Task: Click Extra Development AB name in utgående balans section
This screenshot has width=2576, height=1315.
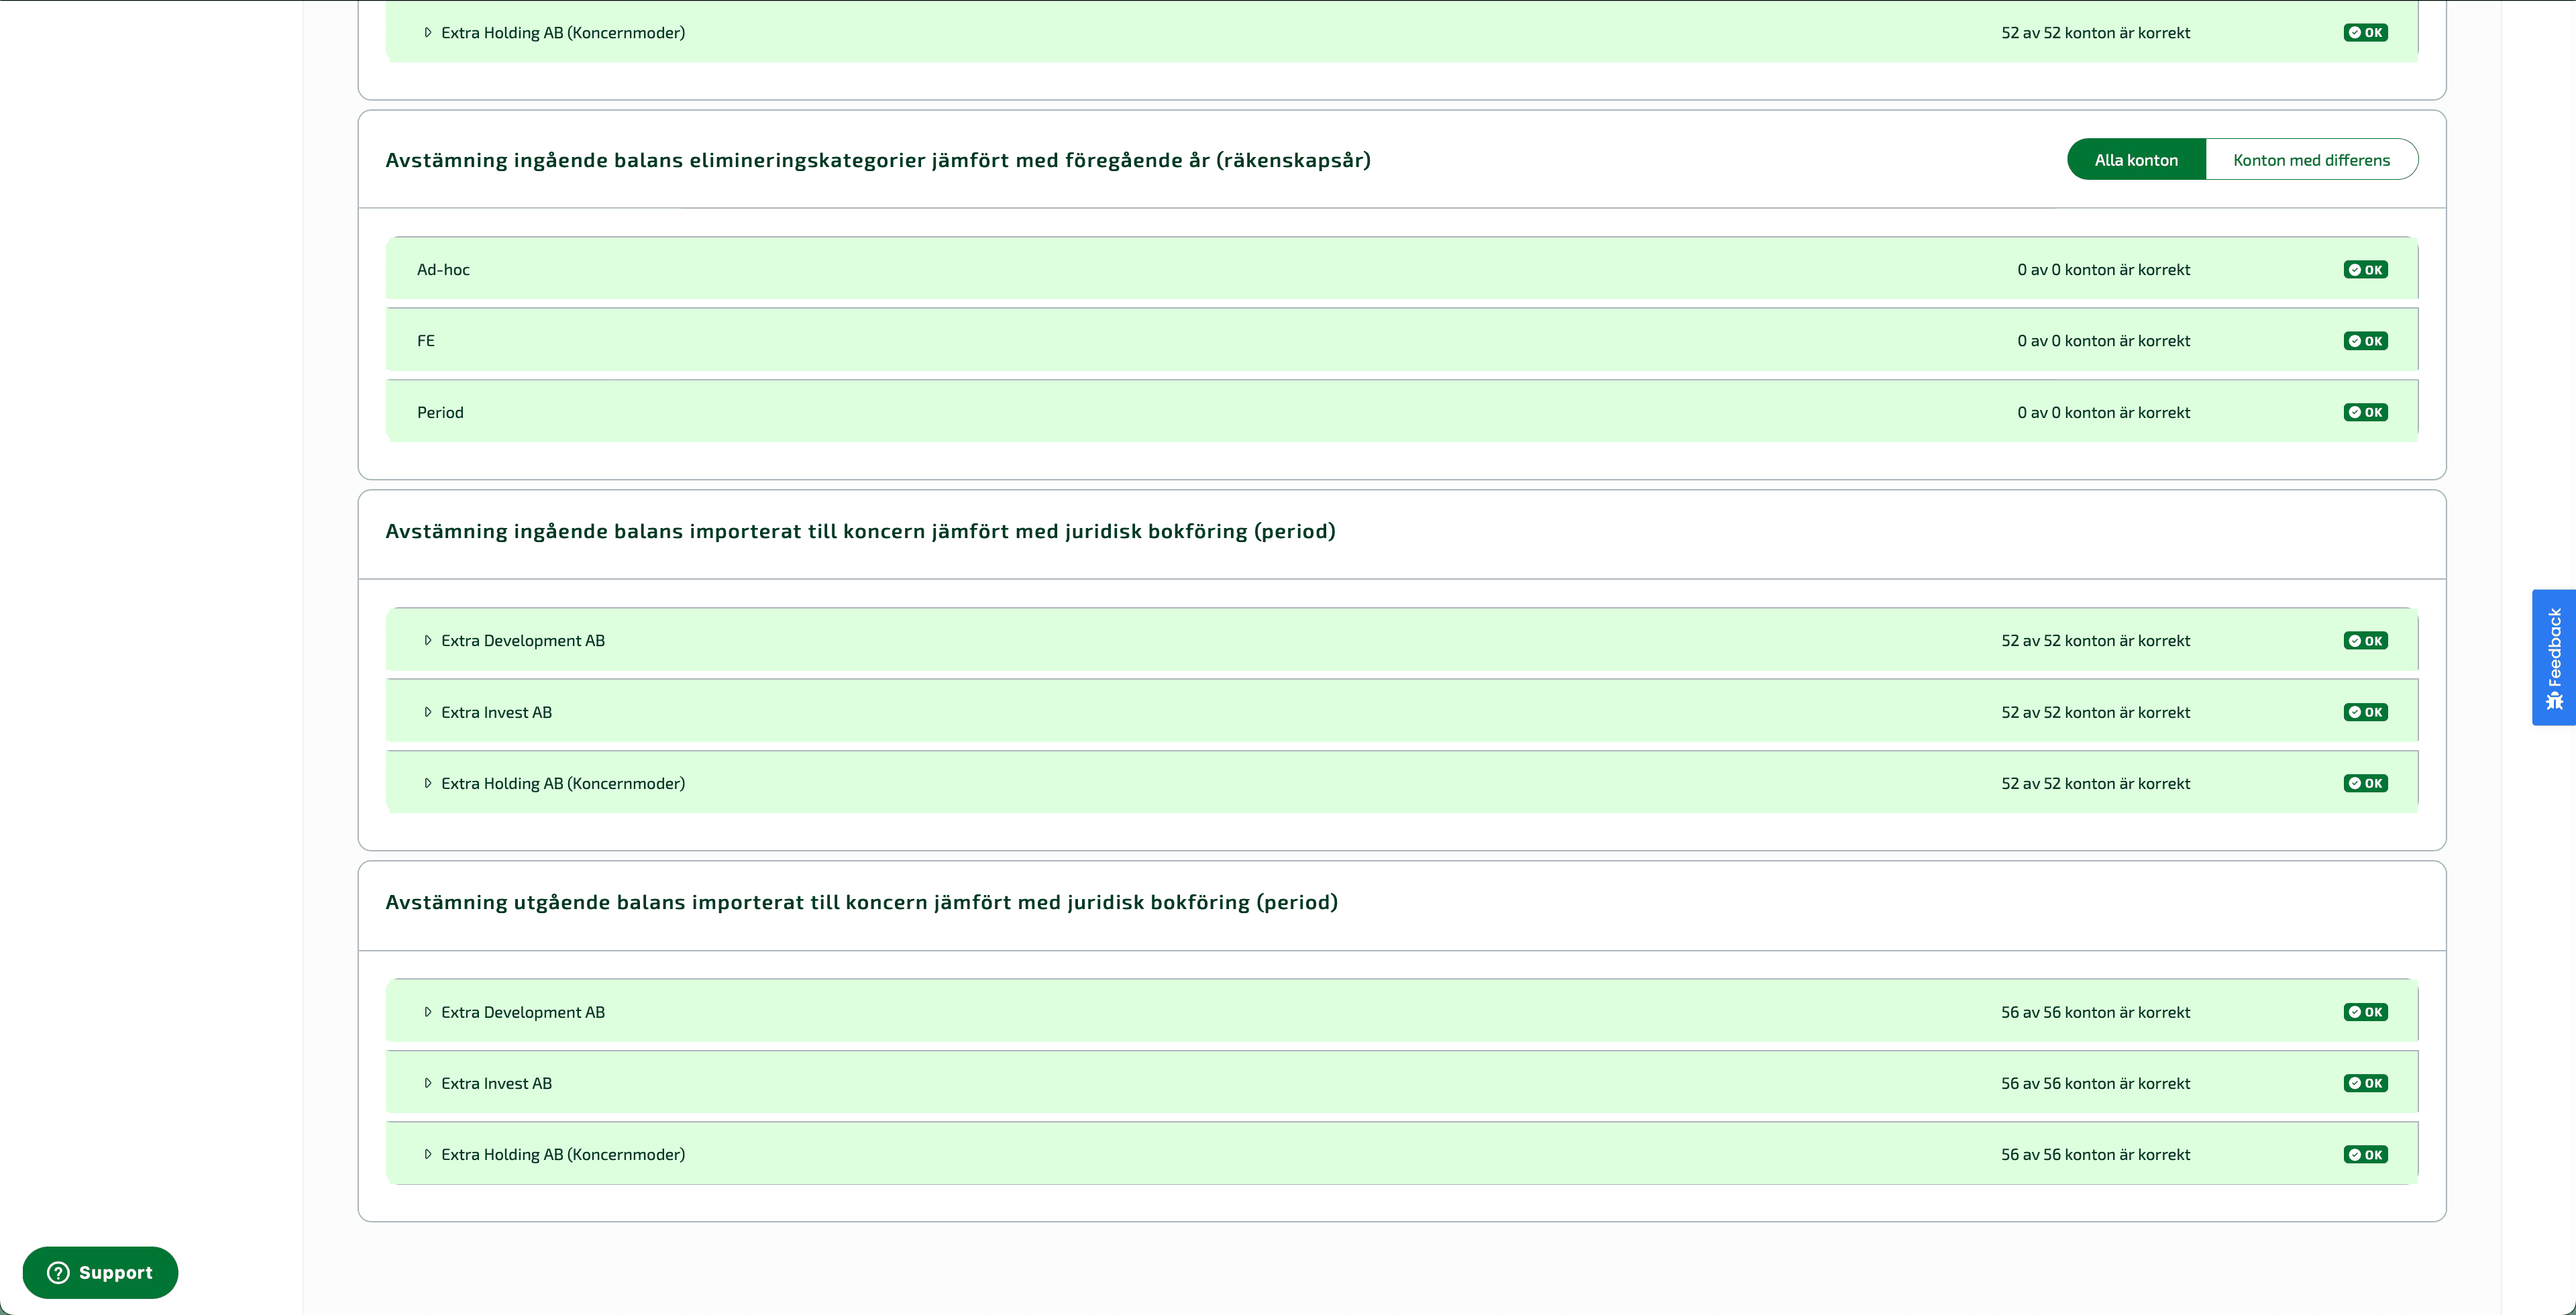Action: point(523,1012)
